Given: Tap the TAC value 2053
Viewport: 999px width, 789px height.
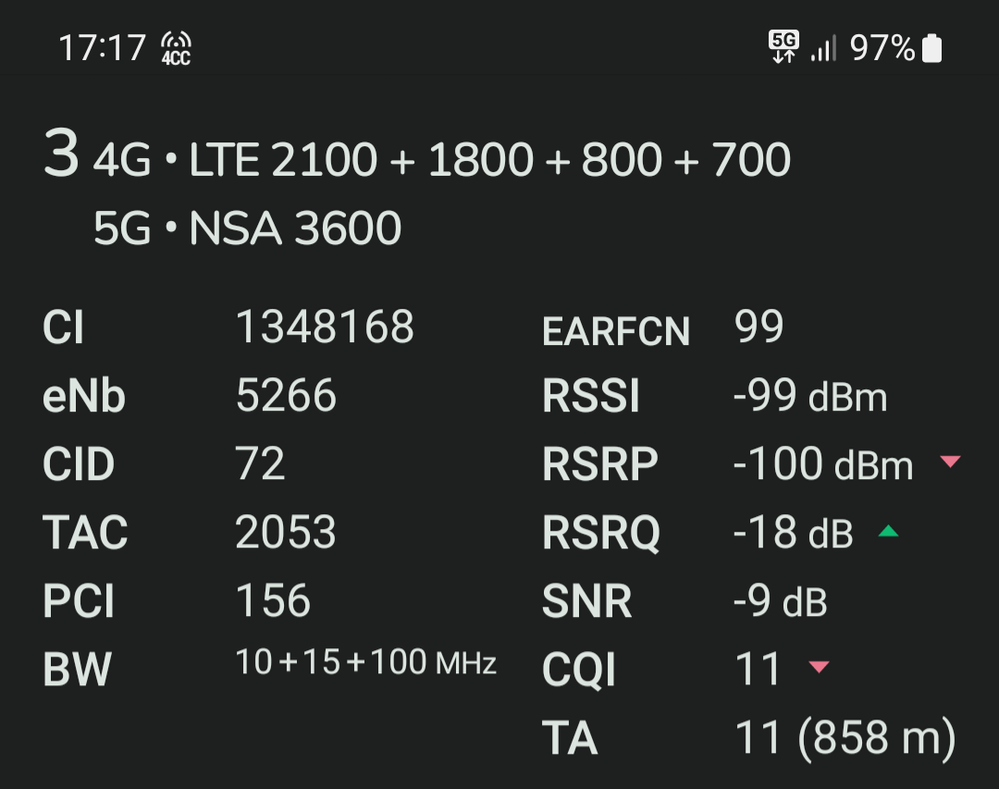Looking at the screenshot, I should pyautogui.click(x=285, y=532).
